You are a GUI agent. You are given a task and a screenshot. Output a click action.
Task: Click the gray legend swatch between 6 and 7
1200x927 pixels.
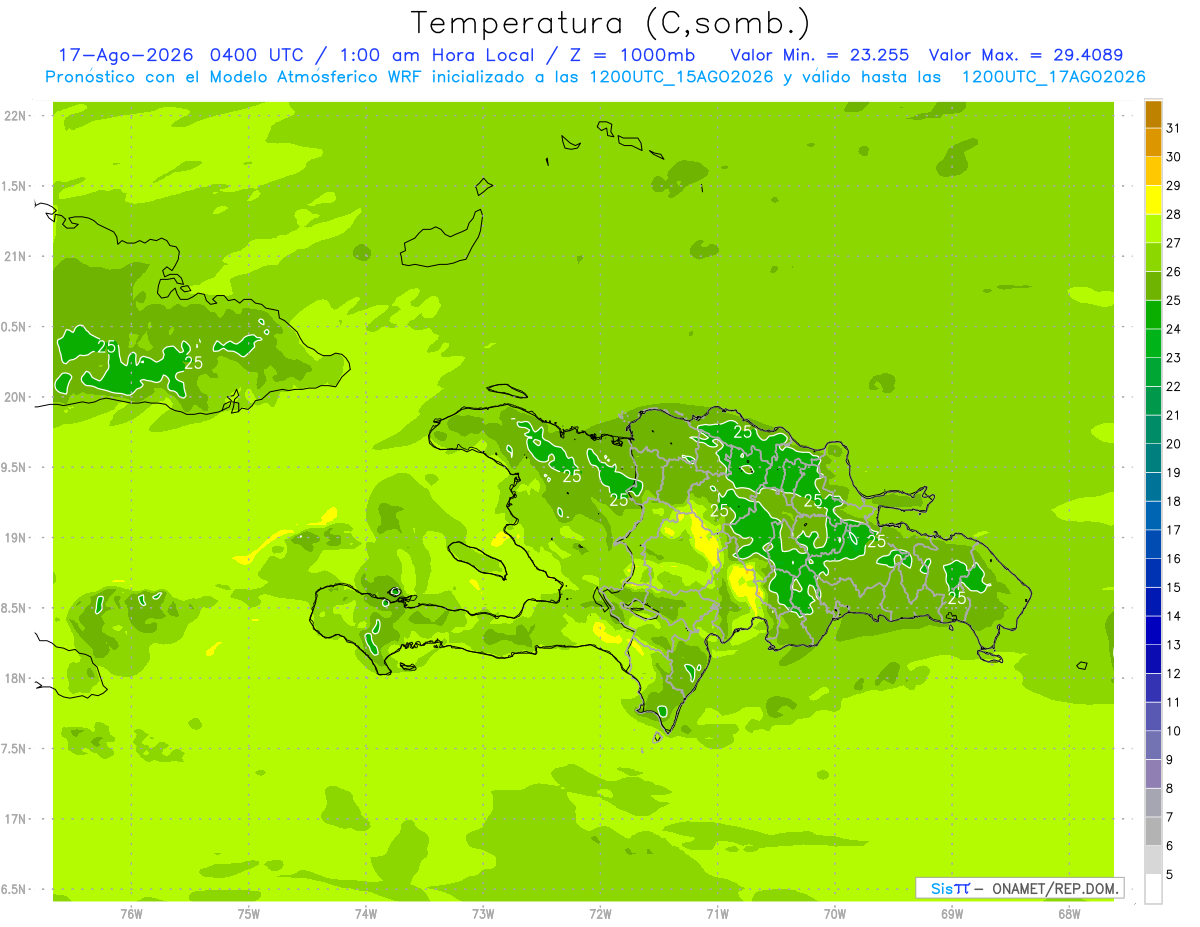click(x=1153, y=832)
